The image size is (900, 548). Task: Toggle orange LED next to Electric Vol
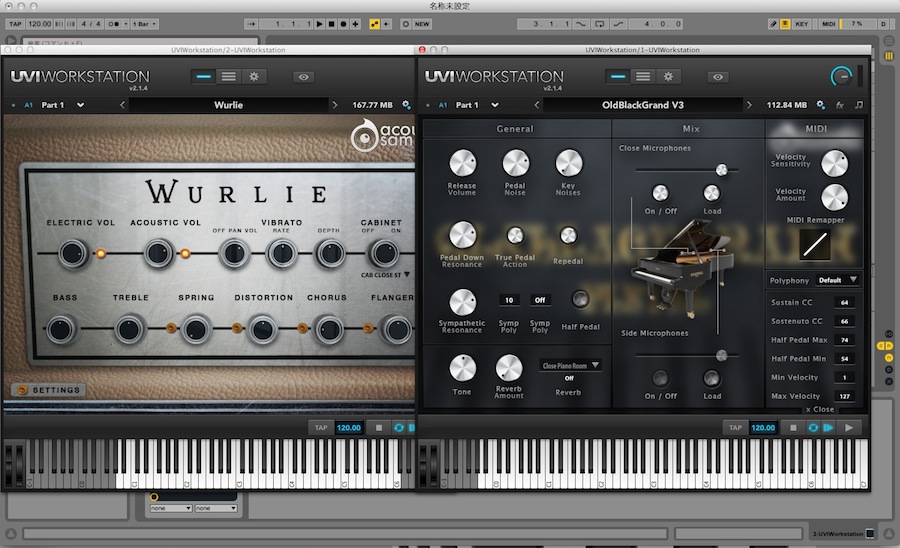click(x=101, y=253)
